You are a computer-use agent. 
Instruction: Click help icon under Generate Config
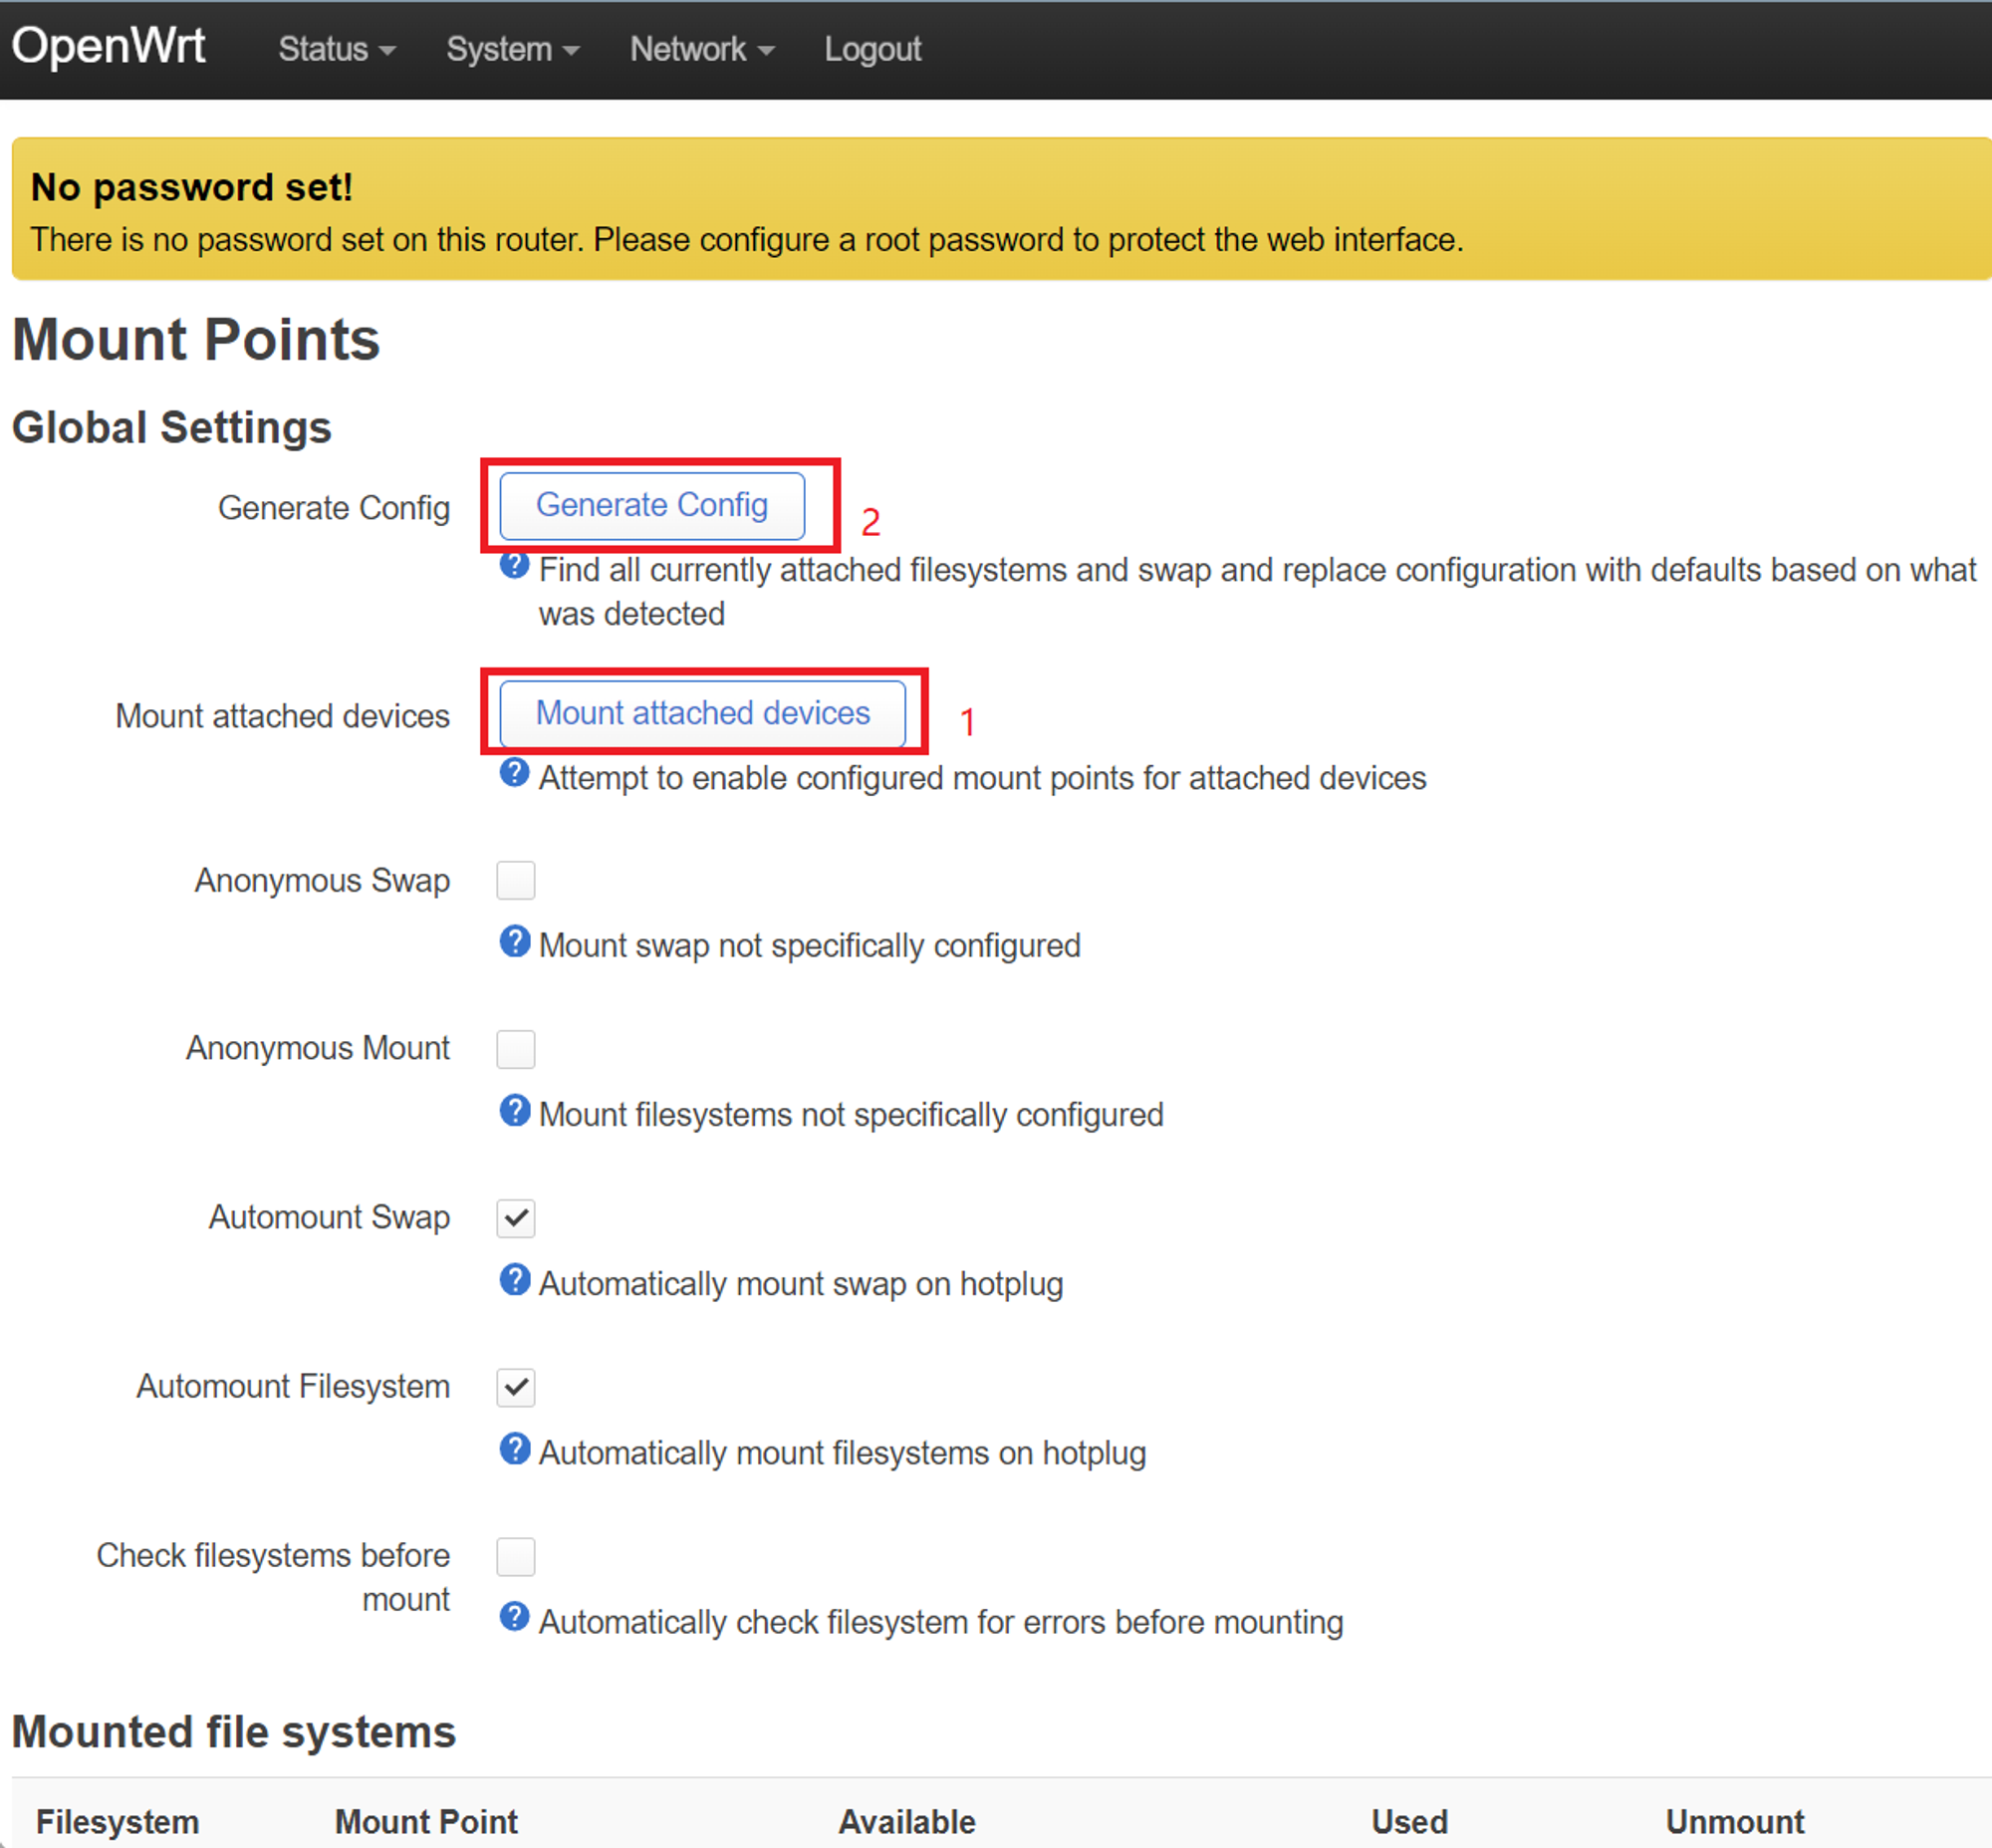pyautogui.click(x=514, y=566)
